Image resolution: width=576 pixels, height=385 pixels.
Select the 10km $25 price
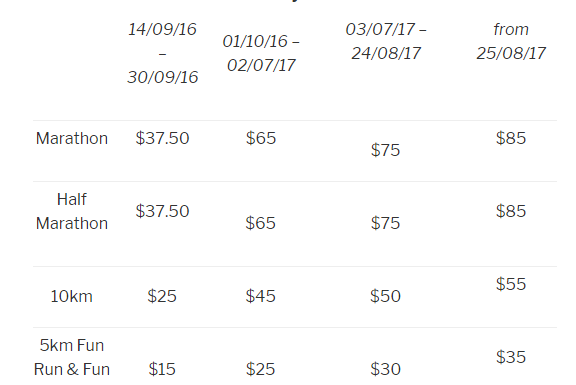[162, 296]
